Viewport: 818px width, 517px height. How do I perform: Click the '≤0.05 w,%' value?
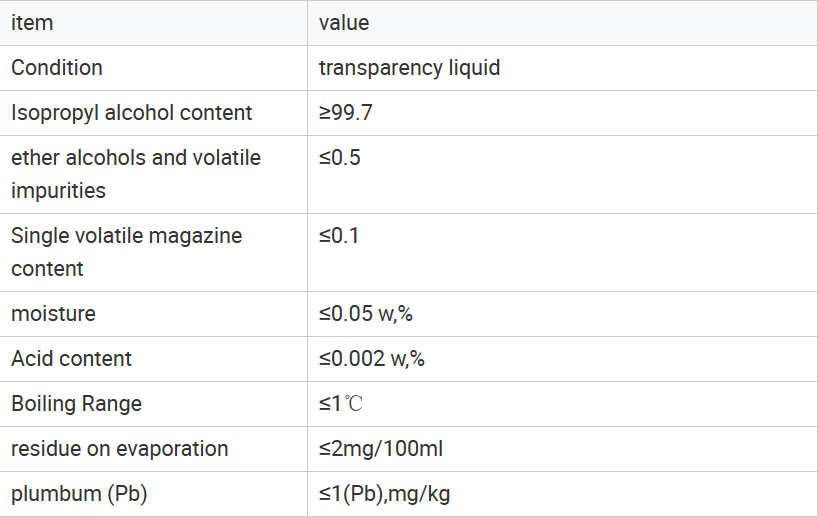pyautogui.click(x=366, y=314)
